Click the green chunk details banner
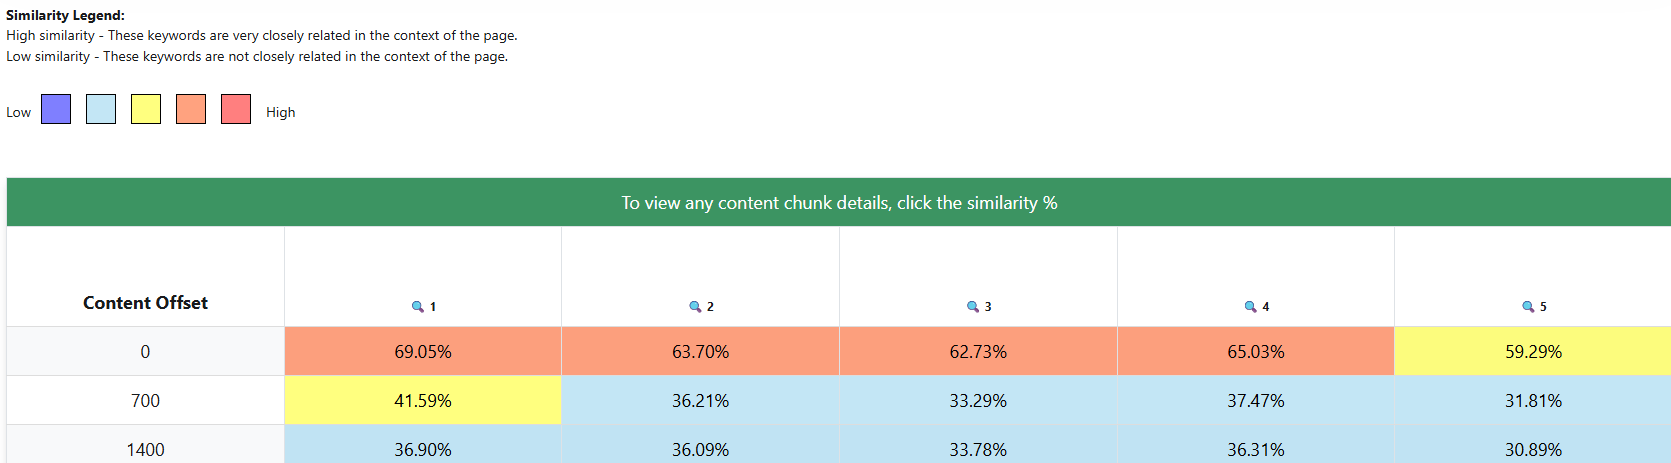This screenshot has height=463, width=1671. tap(839, 203)
